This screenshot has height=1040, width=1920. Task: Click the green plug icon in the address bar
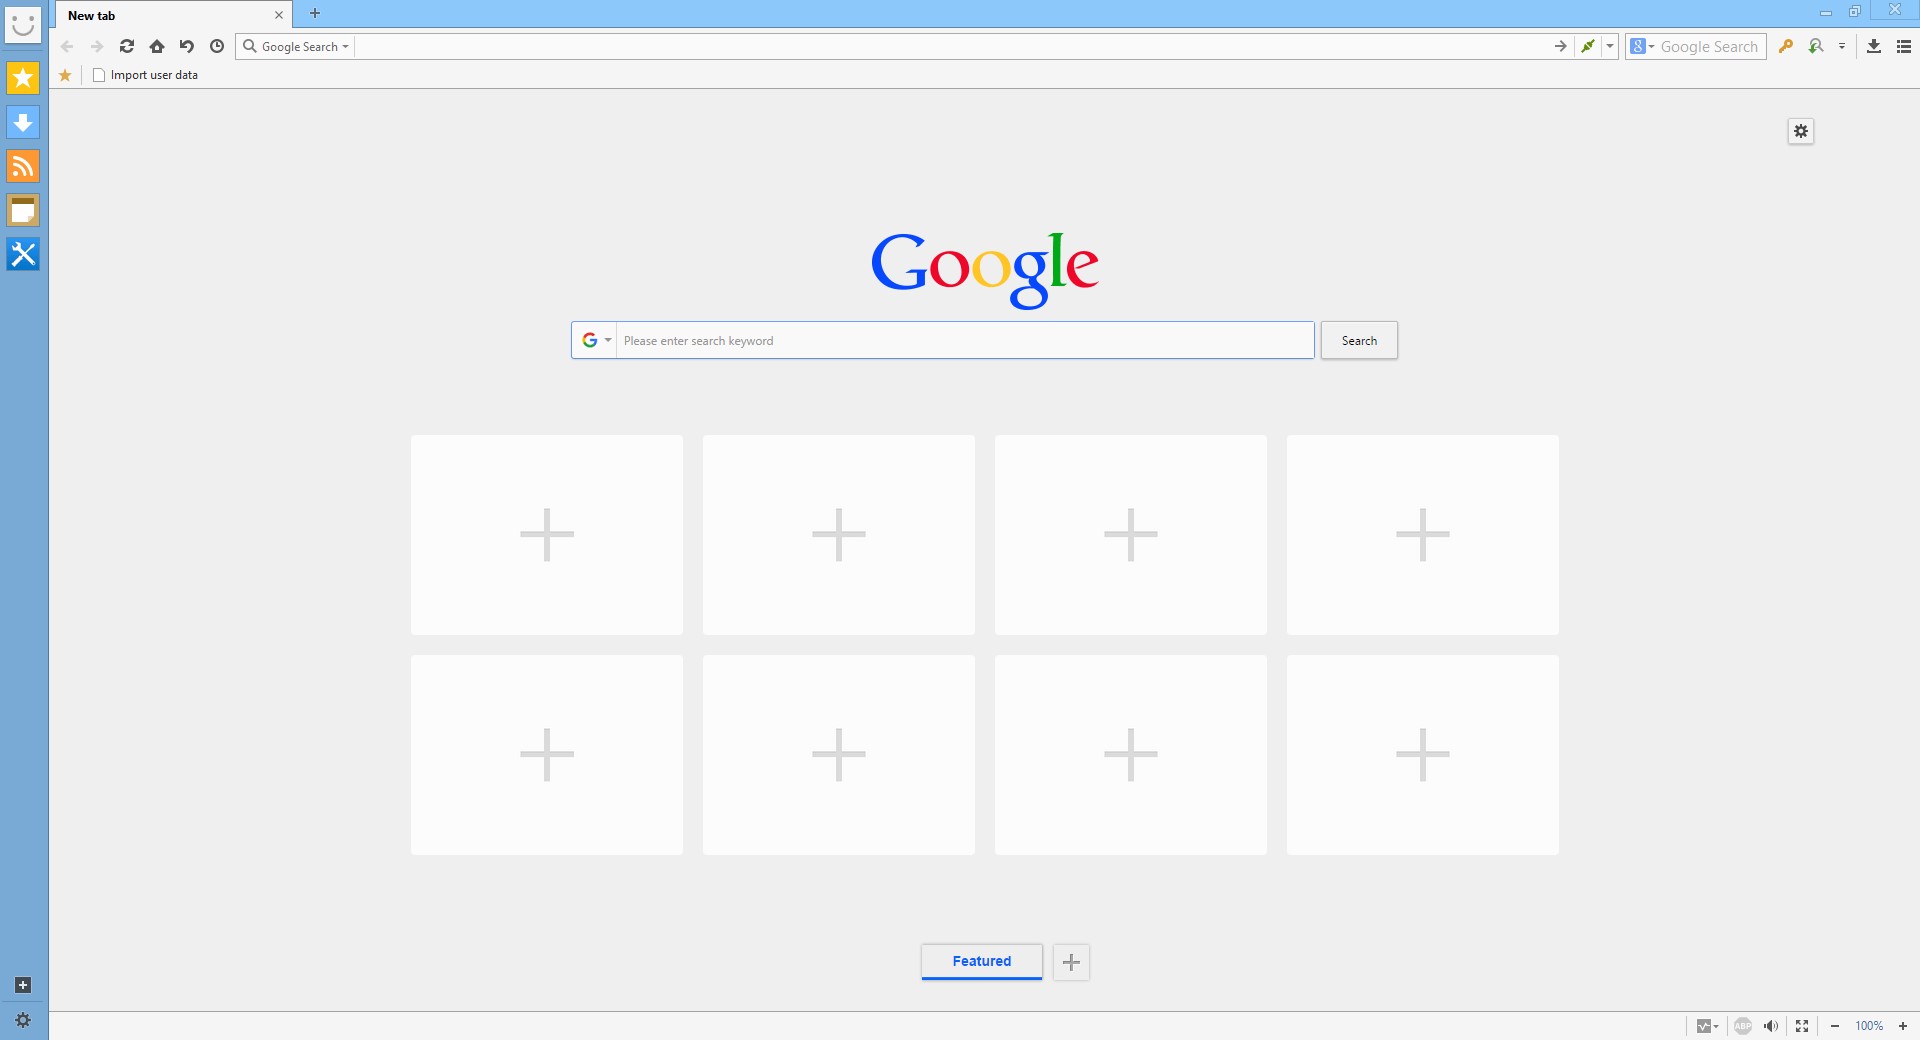1588,46
